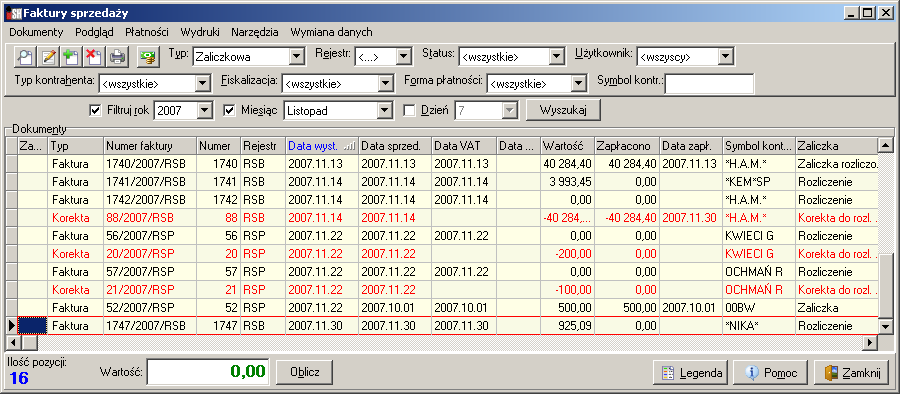Select invoice 1741/2007/RSB cell
The width and height of the screenshot is (900, 394).
(x=150, y=182)
